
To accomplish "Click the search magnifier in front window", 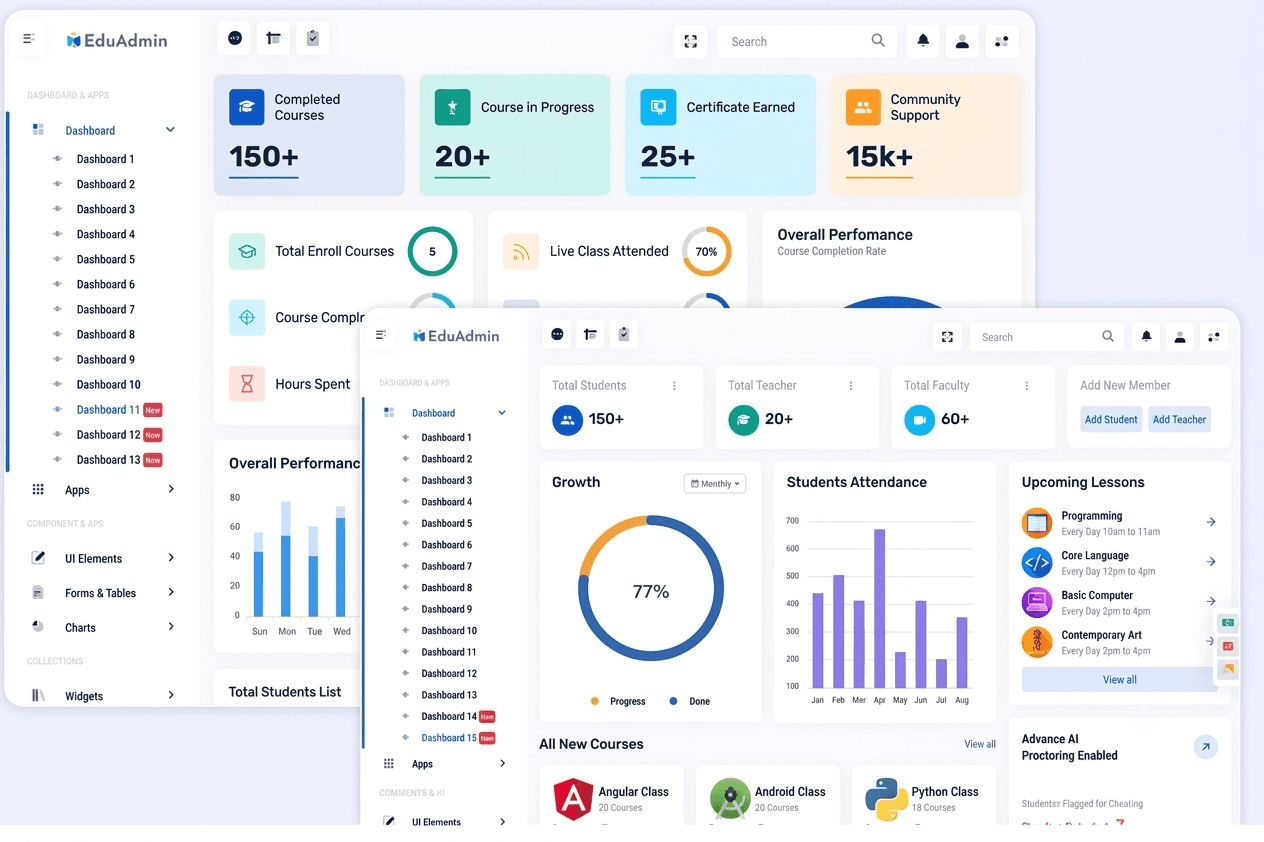I will point(1108,337).
